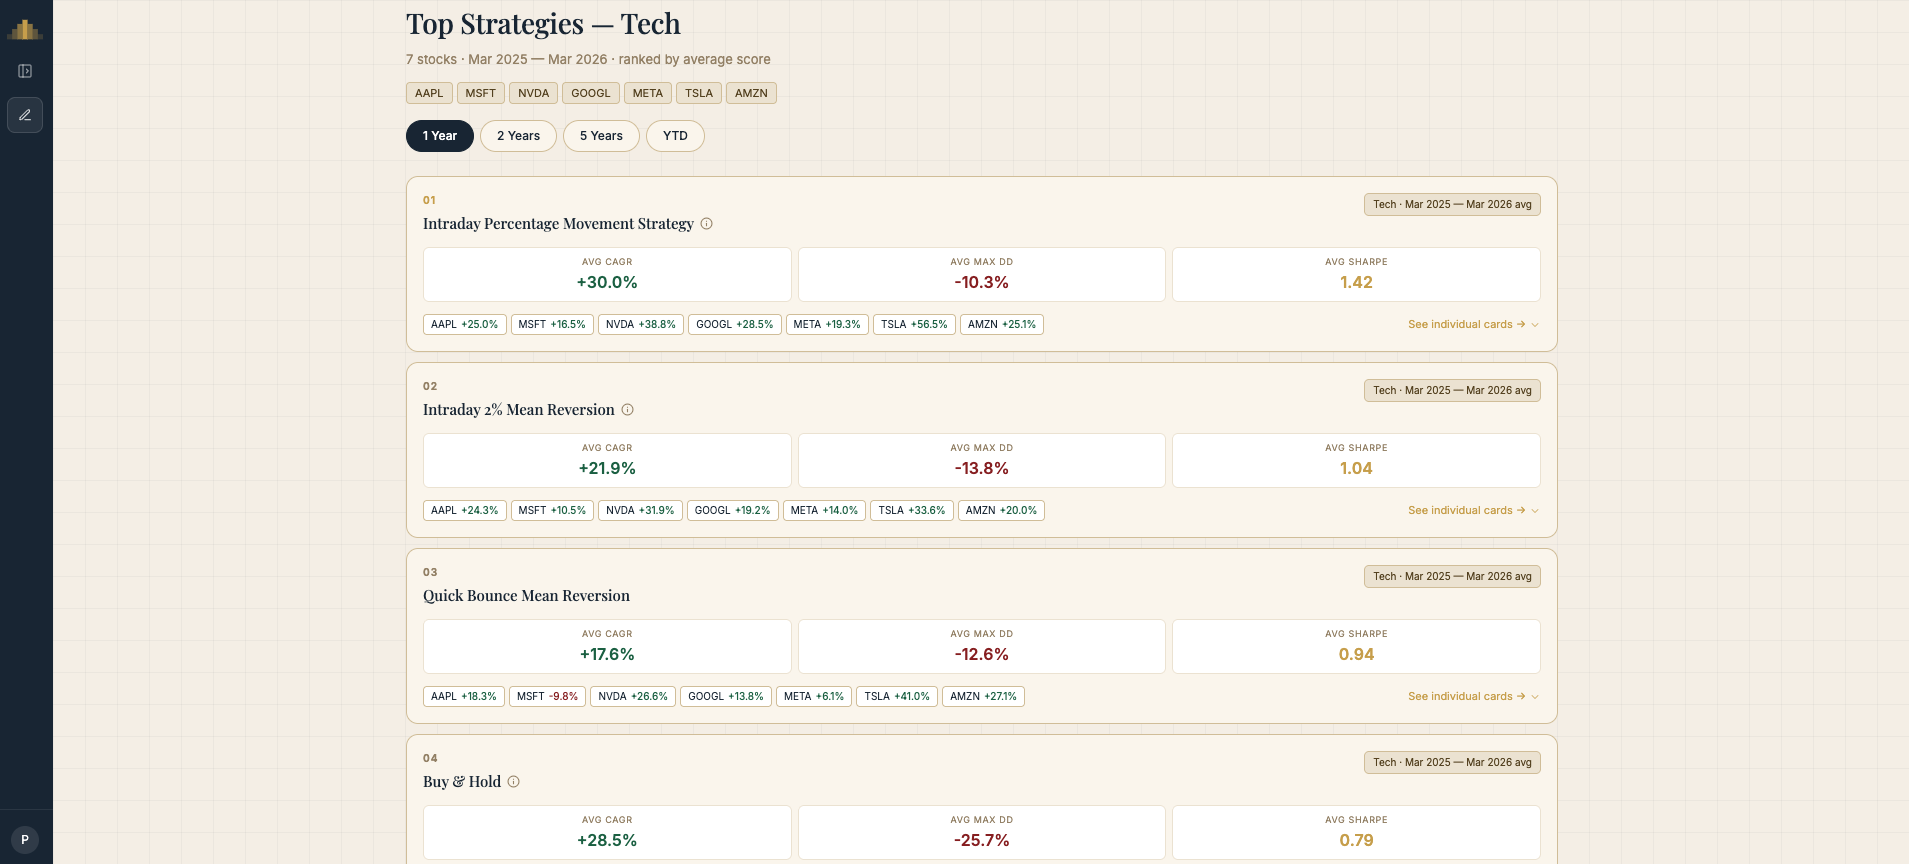Click the TSLA +56.5% chip
The width and height of the screenshot is (1909, 864).
tap(914, 324)
